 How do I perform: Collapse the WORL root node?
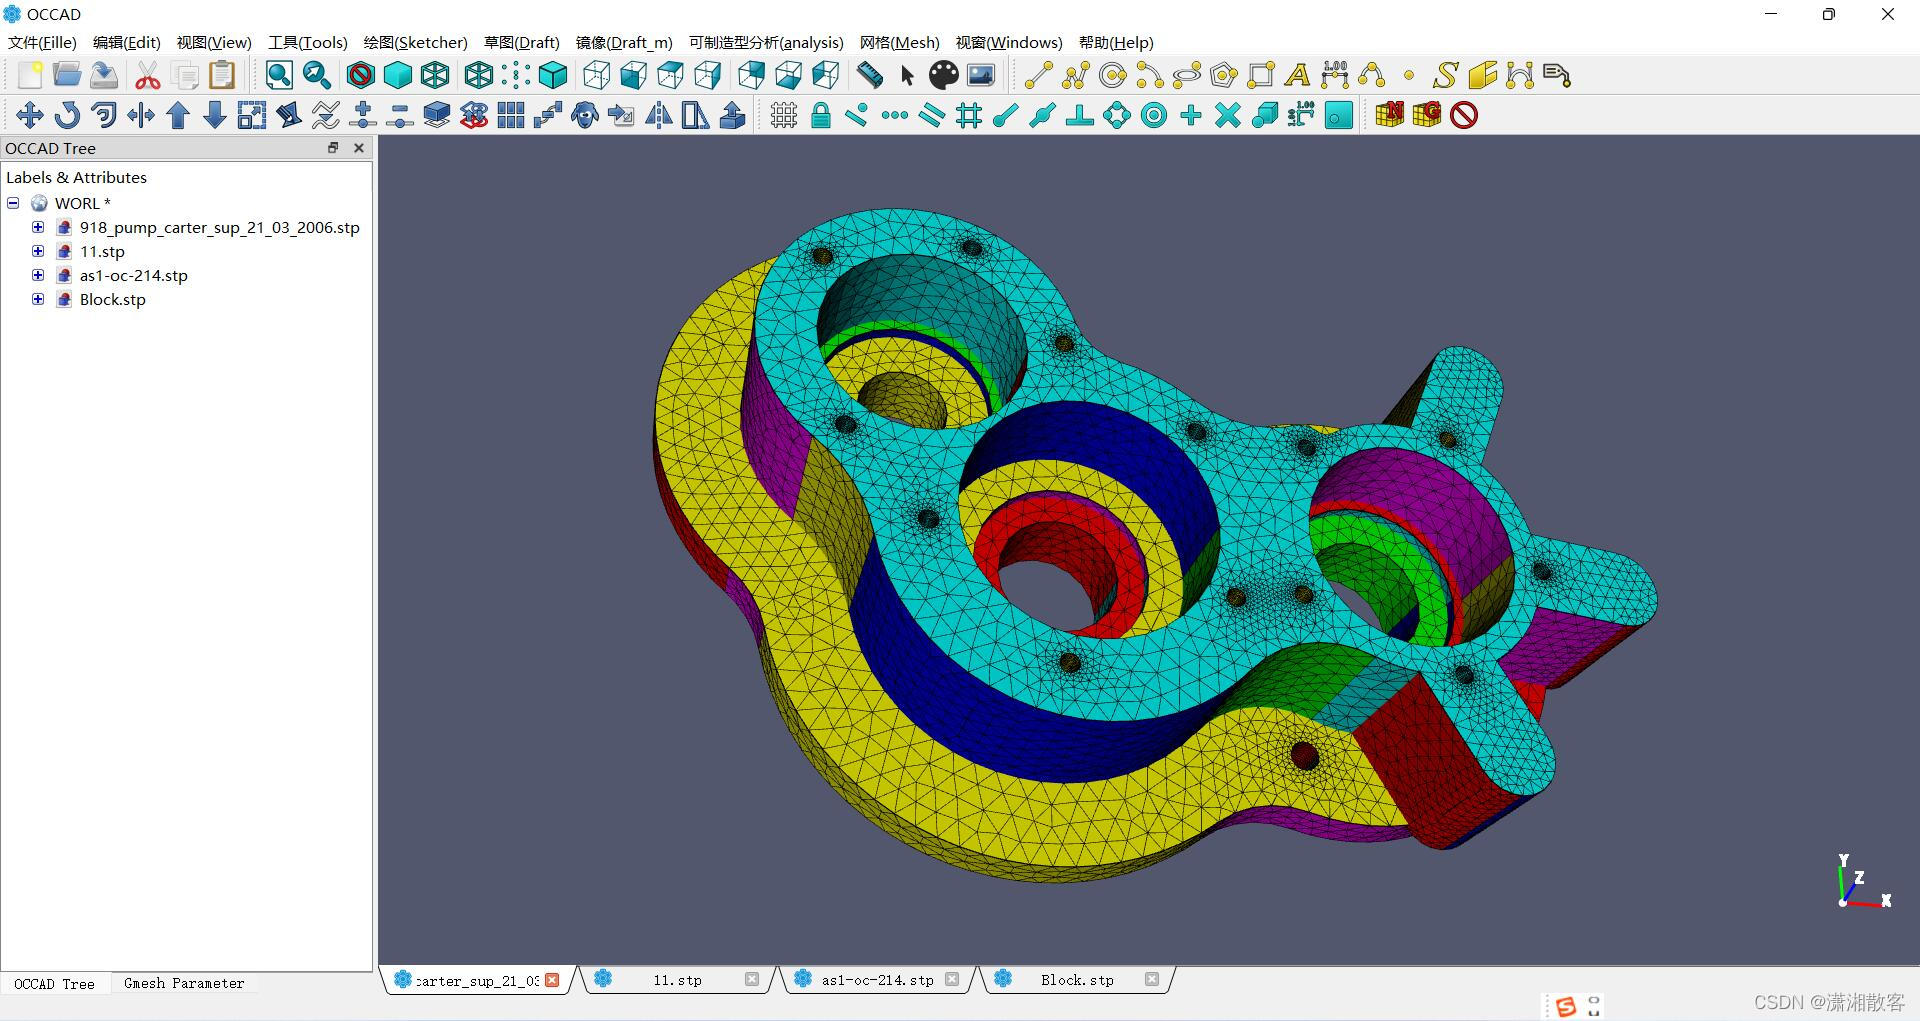pos(13,203)
